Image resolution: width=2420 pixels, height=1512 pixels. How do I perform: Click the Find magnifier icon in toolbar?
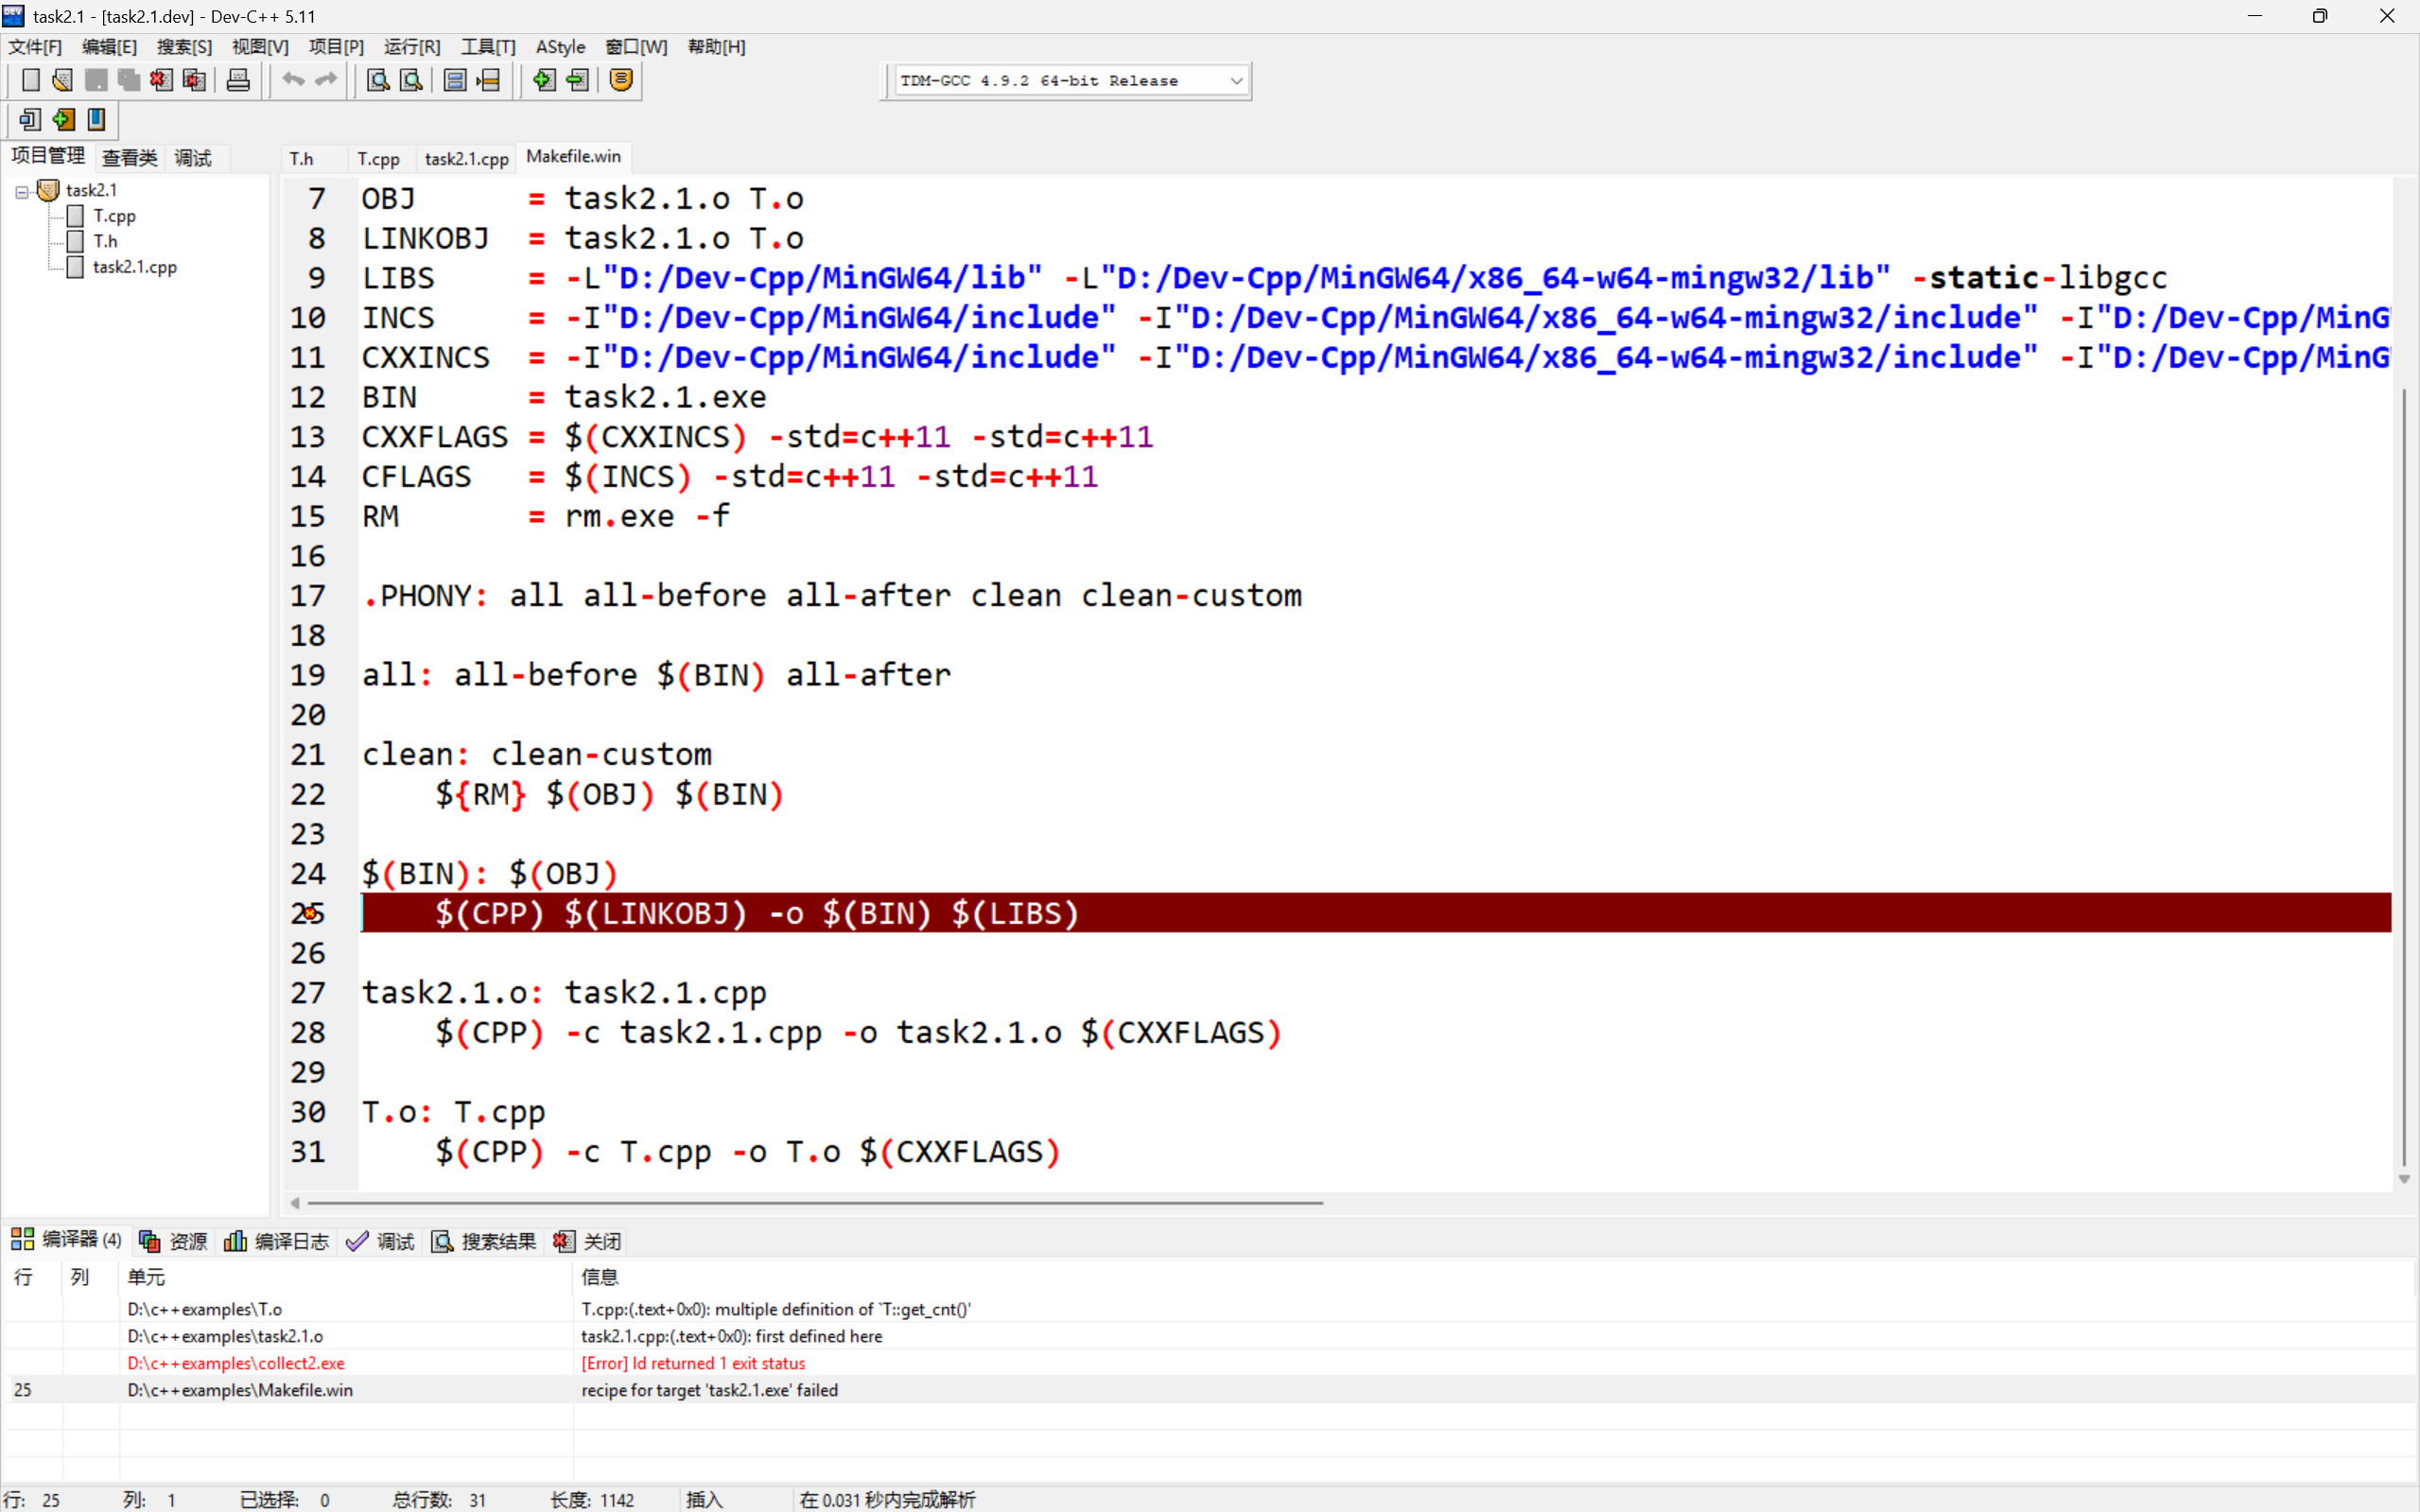pyautogui.click(x=378, y=80)
